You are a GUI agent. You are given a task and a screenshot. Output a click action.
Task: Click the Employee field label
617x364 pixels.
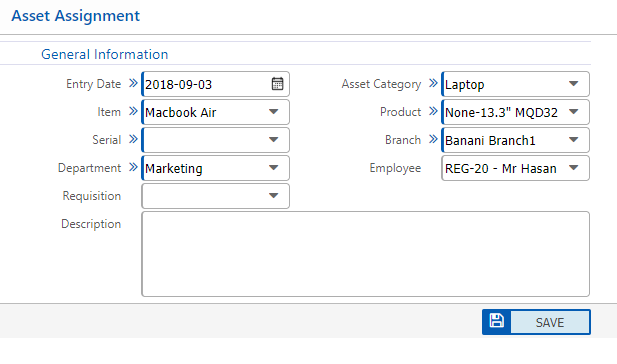395,168
